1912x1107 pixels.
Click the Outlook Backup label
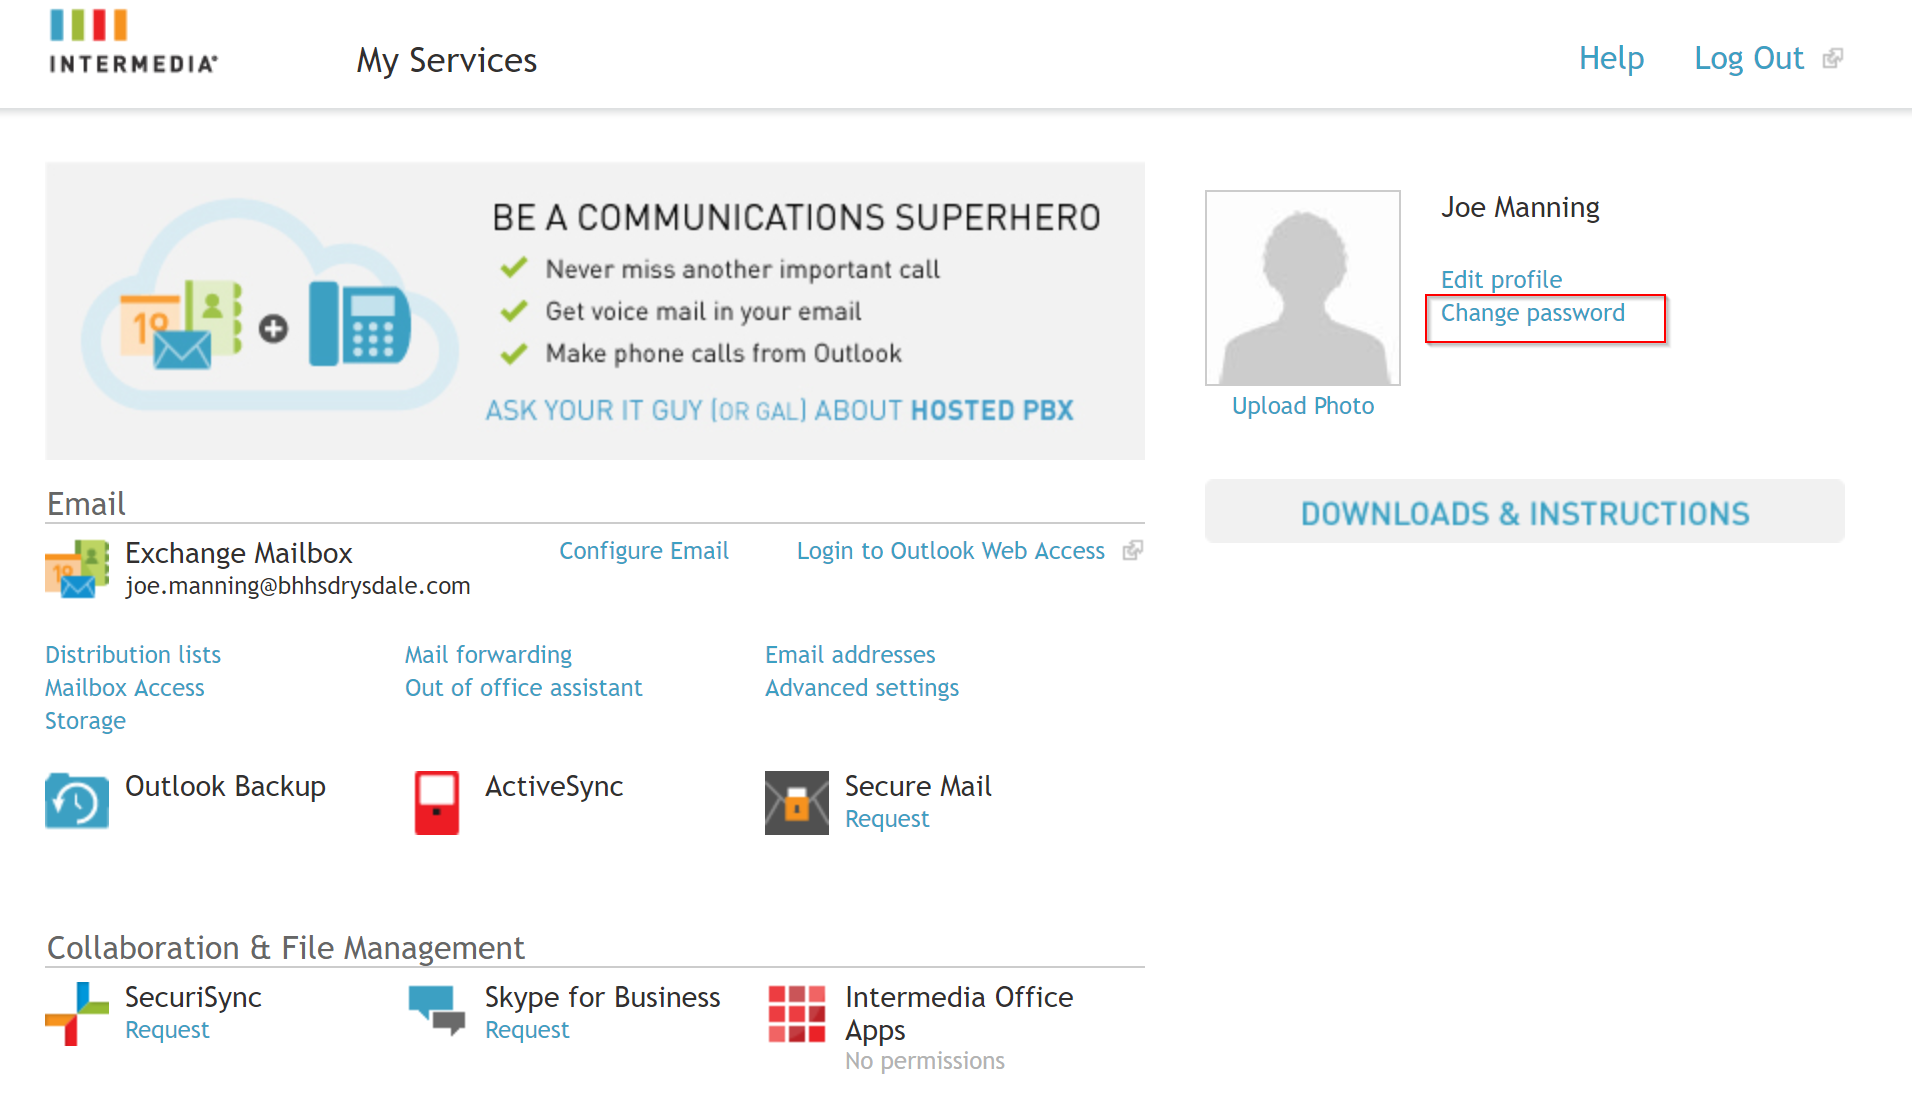[225, 786]
